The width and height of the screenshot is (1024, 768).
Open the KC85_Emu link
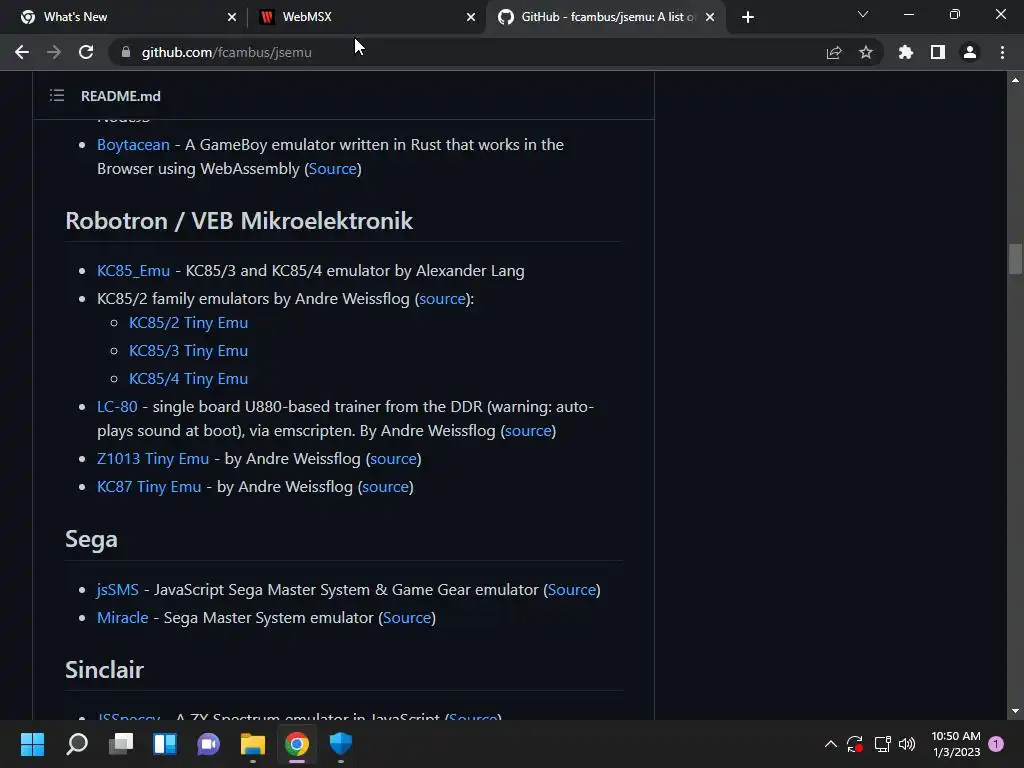coord(133,270)
